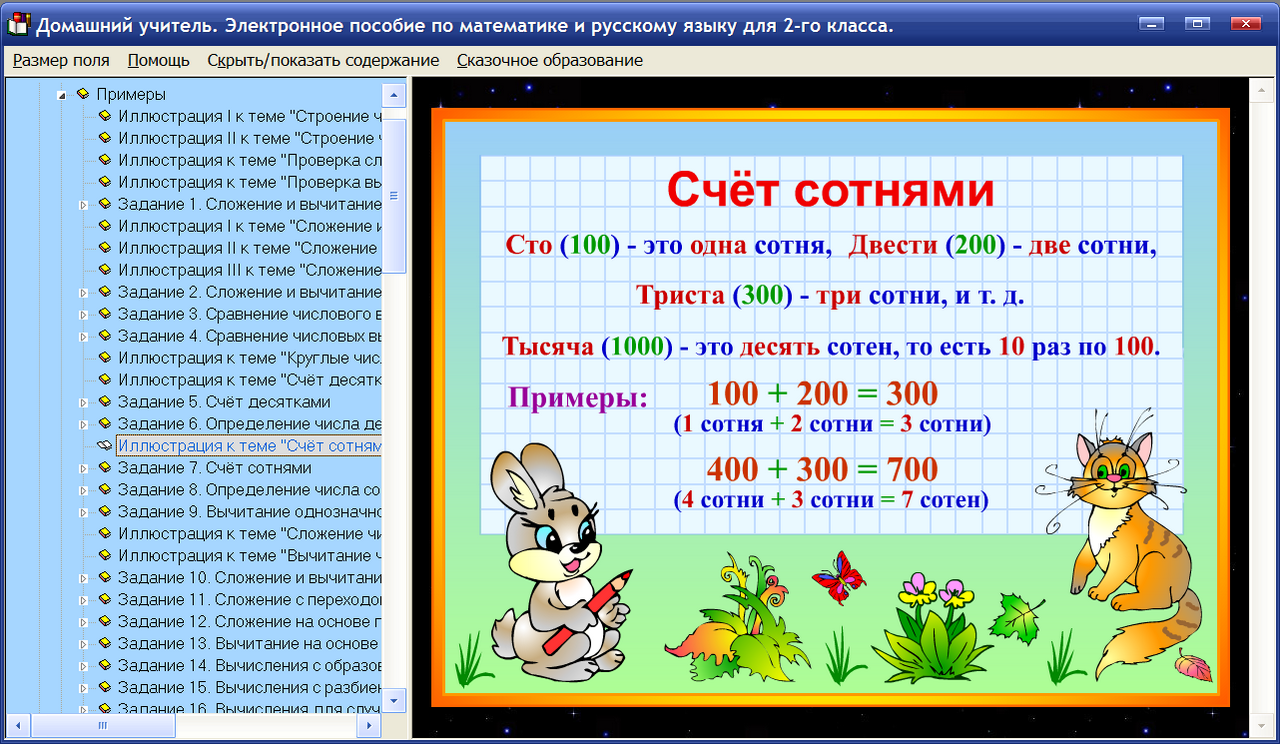Click the bookmark icon beside "Иллюстрация к теме "Круглые чис..."
Viewport: 1280px width, 744px height.
coord(104,357)
